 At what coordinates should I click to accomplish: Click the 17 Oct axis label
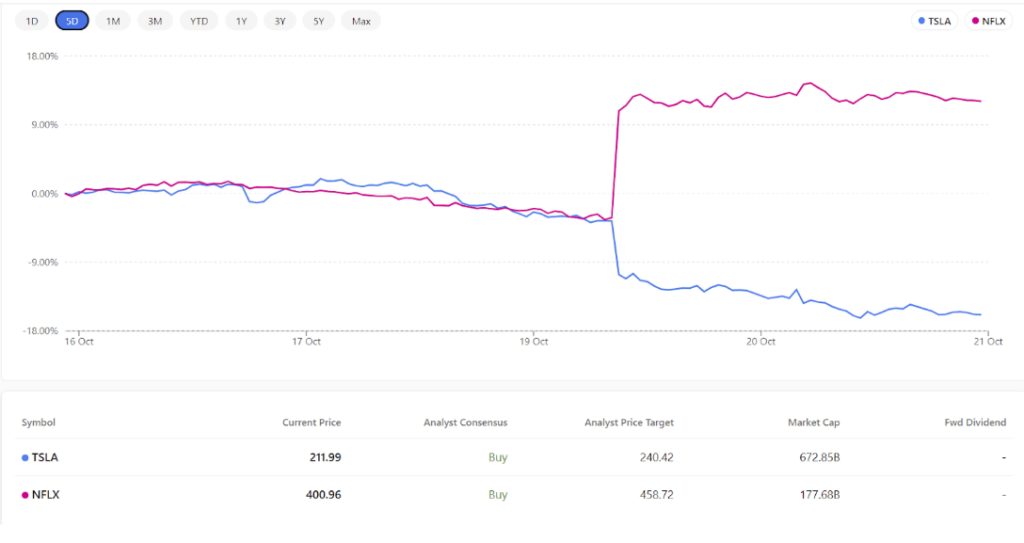pyautogui.click(x=306, y=341)
